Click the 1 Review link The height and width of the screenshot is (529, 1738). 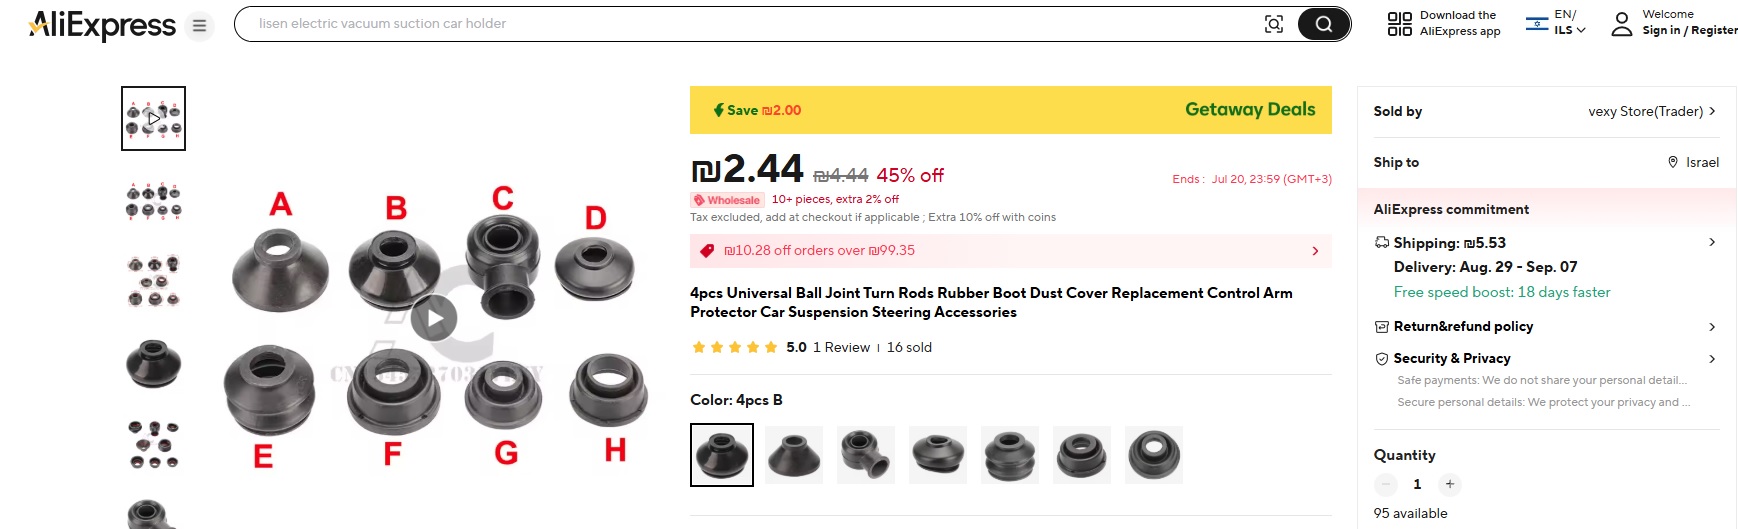pyautogui.click(x=841, y=347)
